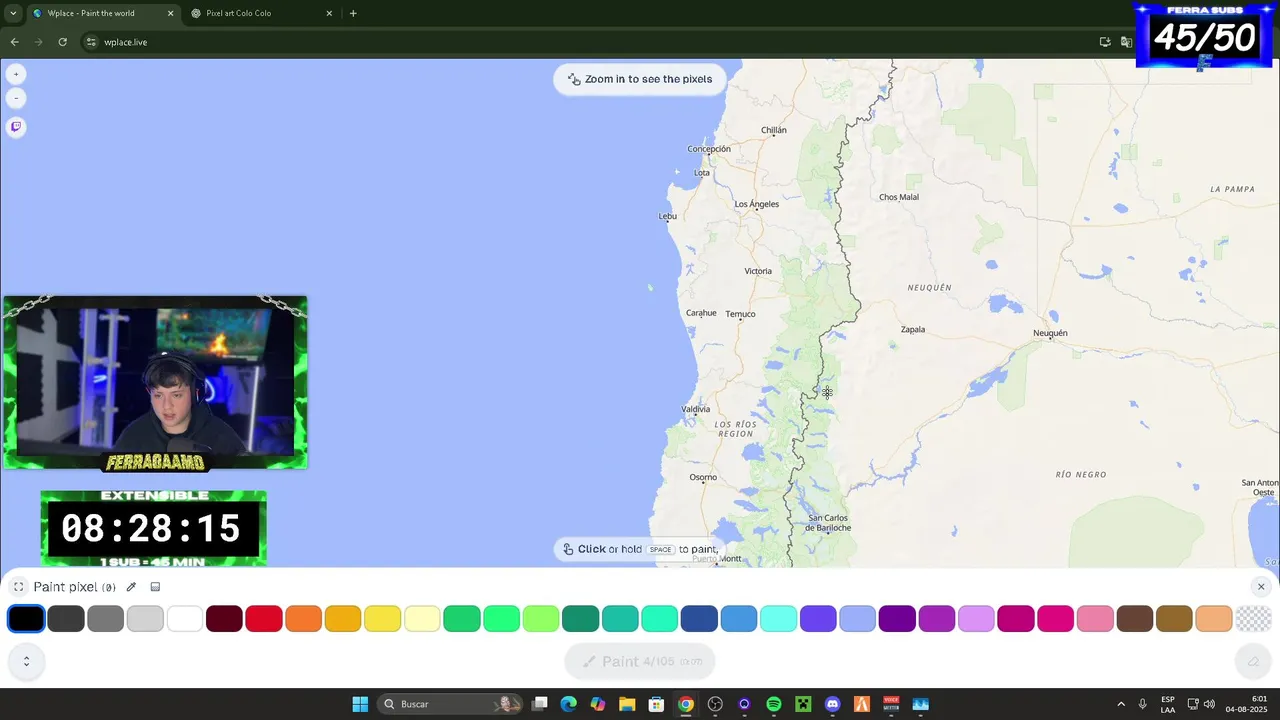Click the map zoom in plus button
This screenshot has width=1280, height=720.
click(x=16, y=74)
